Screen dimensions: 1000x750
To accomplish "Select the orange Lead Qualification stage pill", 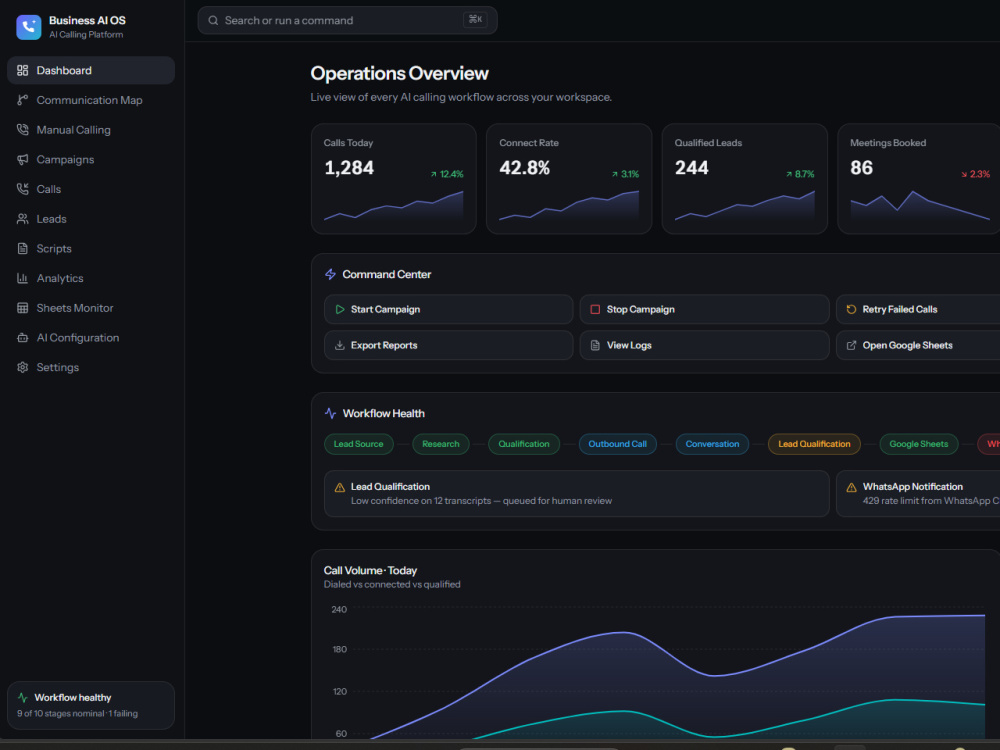I will tap(814, 444).
